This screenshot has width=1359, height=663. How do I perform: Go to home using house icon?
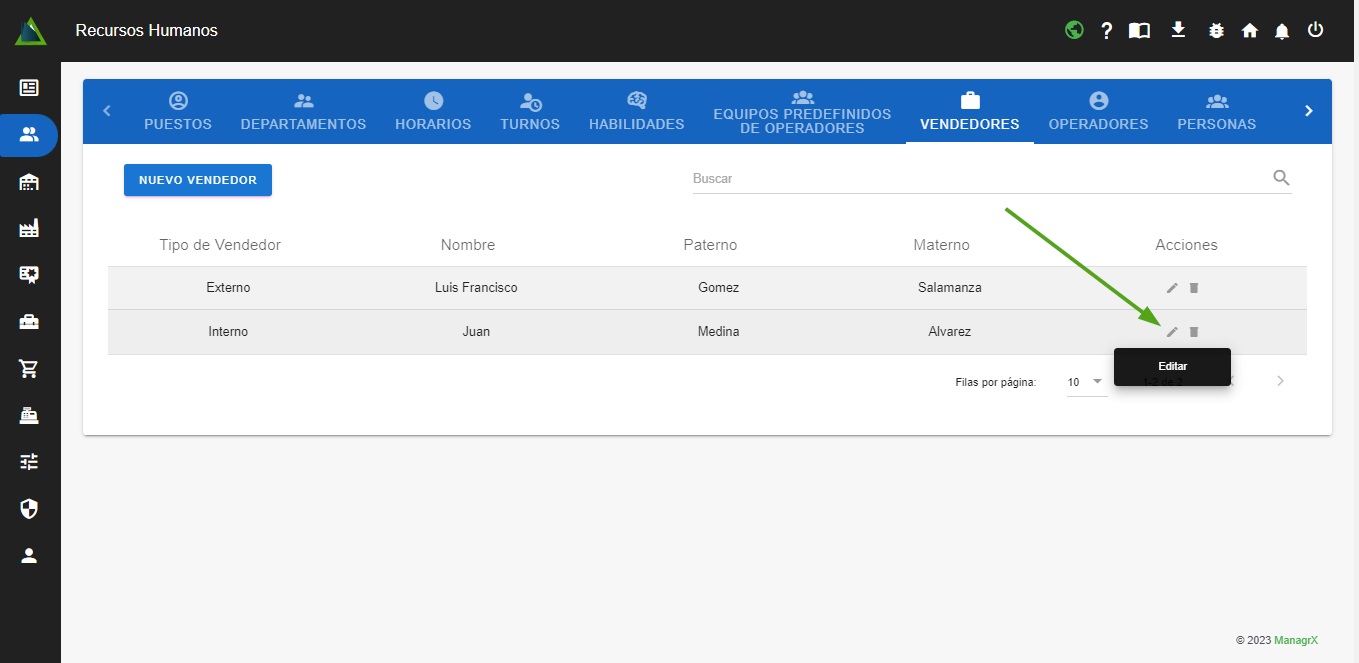(x=1249, y=31)
